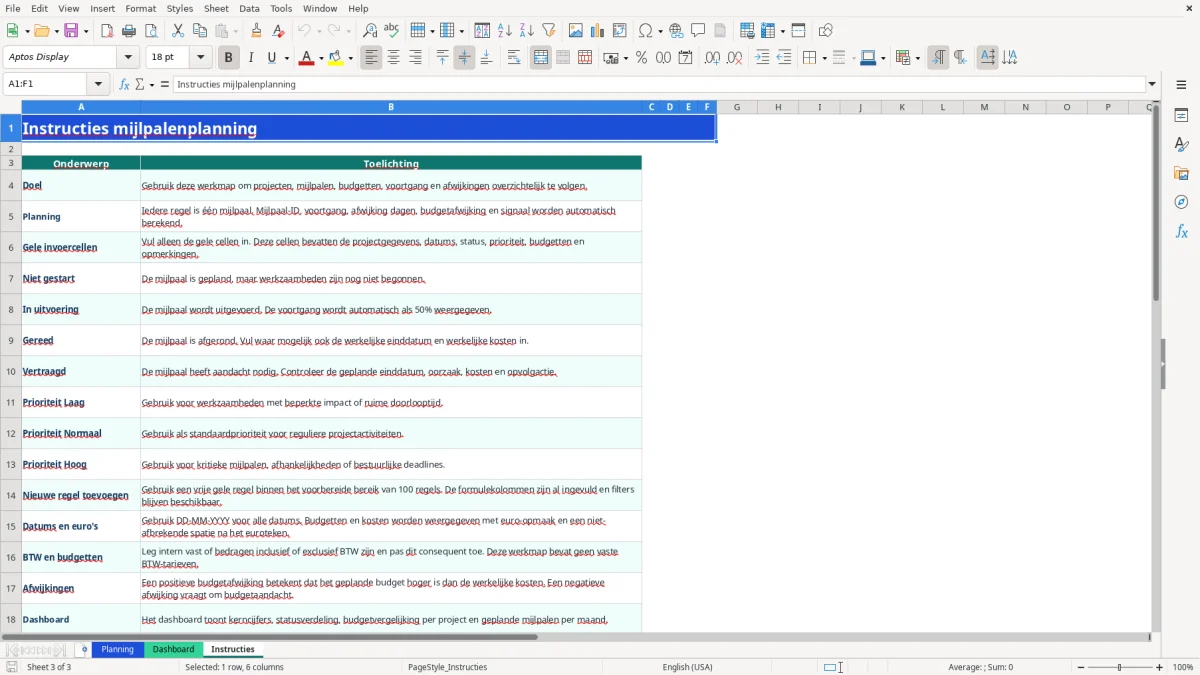The image size is (1200, 675).
Task: Open the sidebar Navigator panel
Action: pos(1181,203)
